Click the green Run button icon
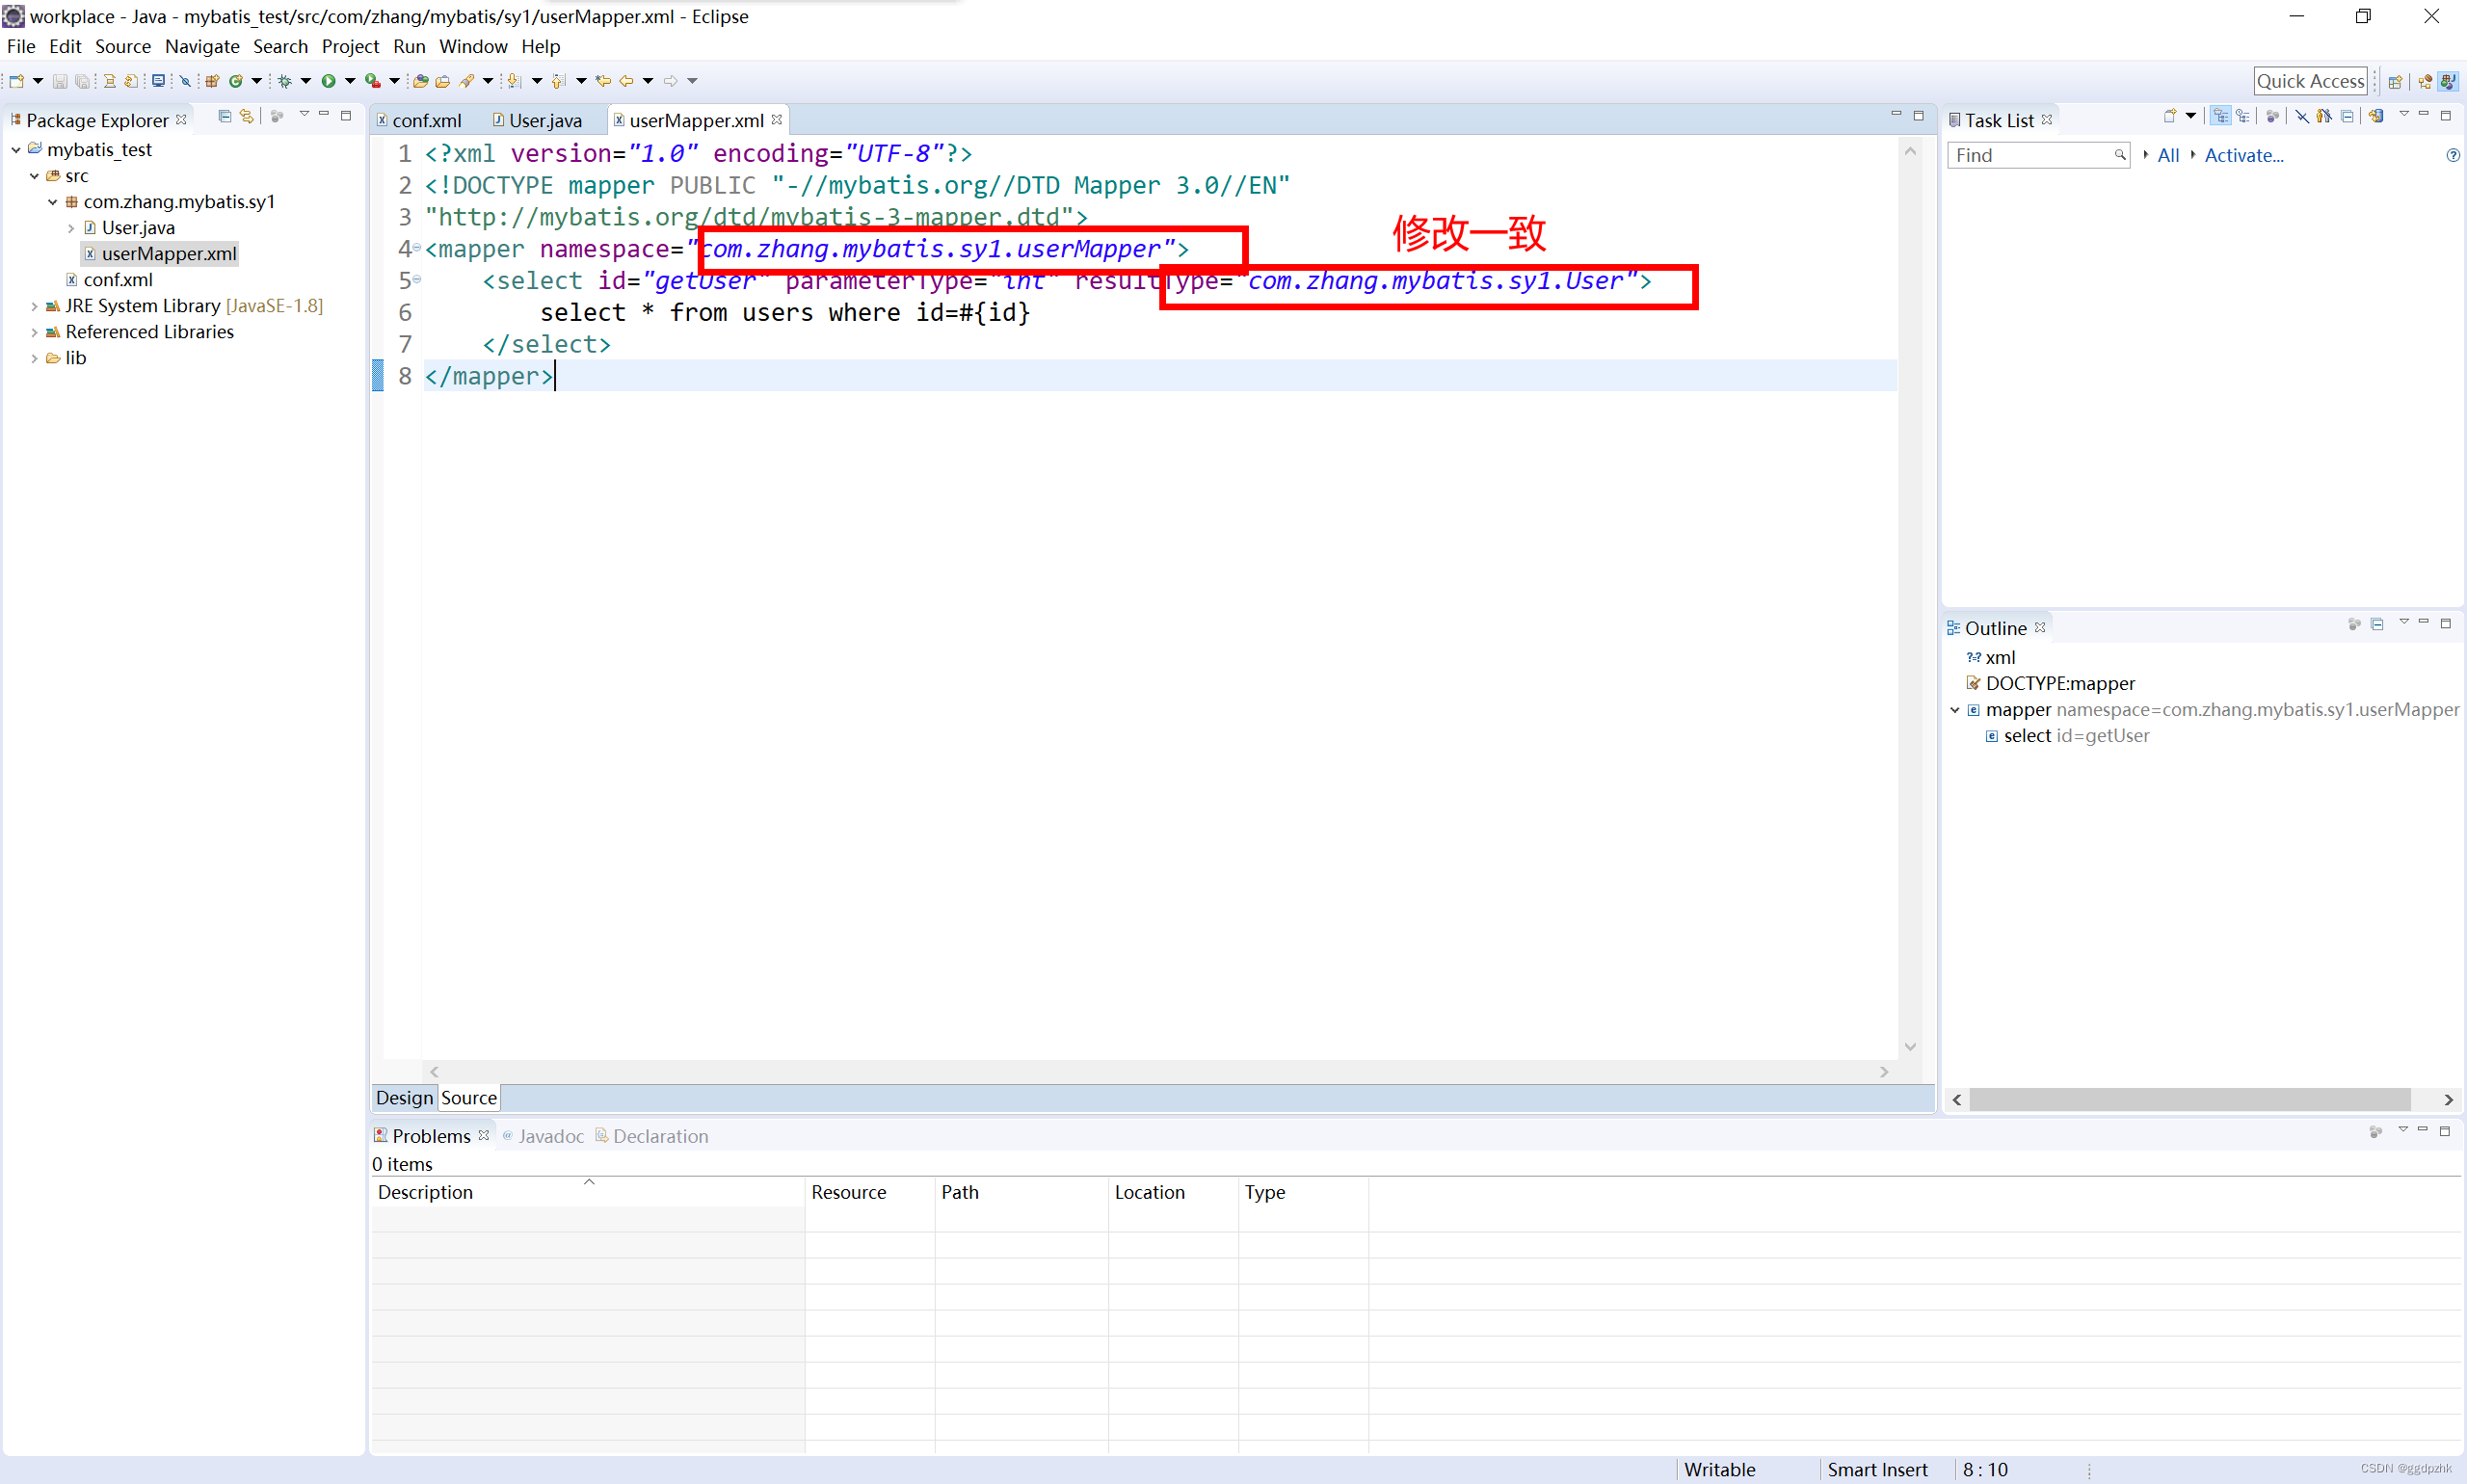Screen dimensions: 2467x1484 tap(328, 81)
